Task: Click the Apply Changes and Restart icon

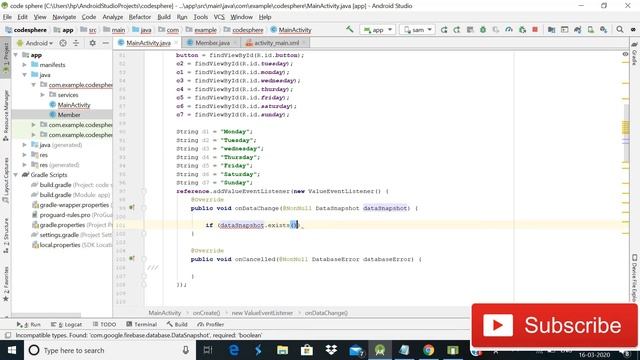Action: pyautogui.click(x=444, y=30)
